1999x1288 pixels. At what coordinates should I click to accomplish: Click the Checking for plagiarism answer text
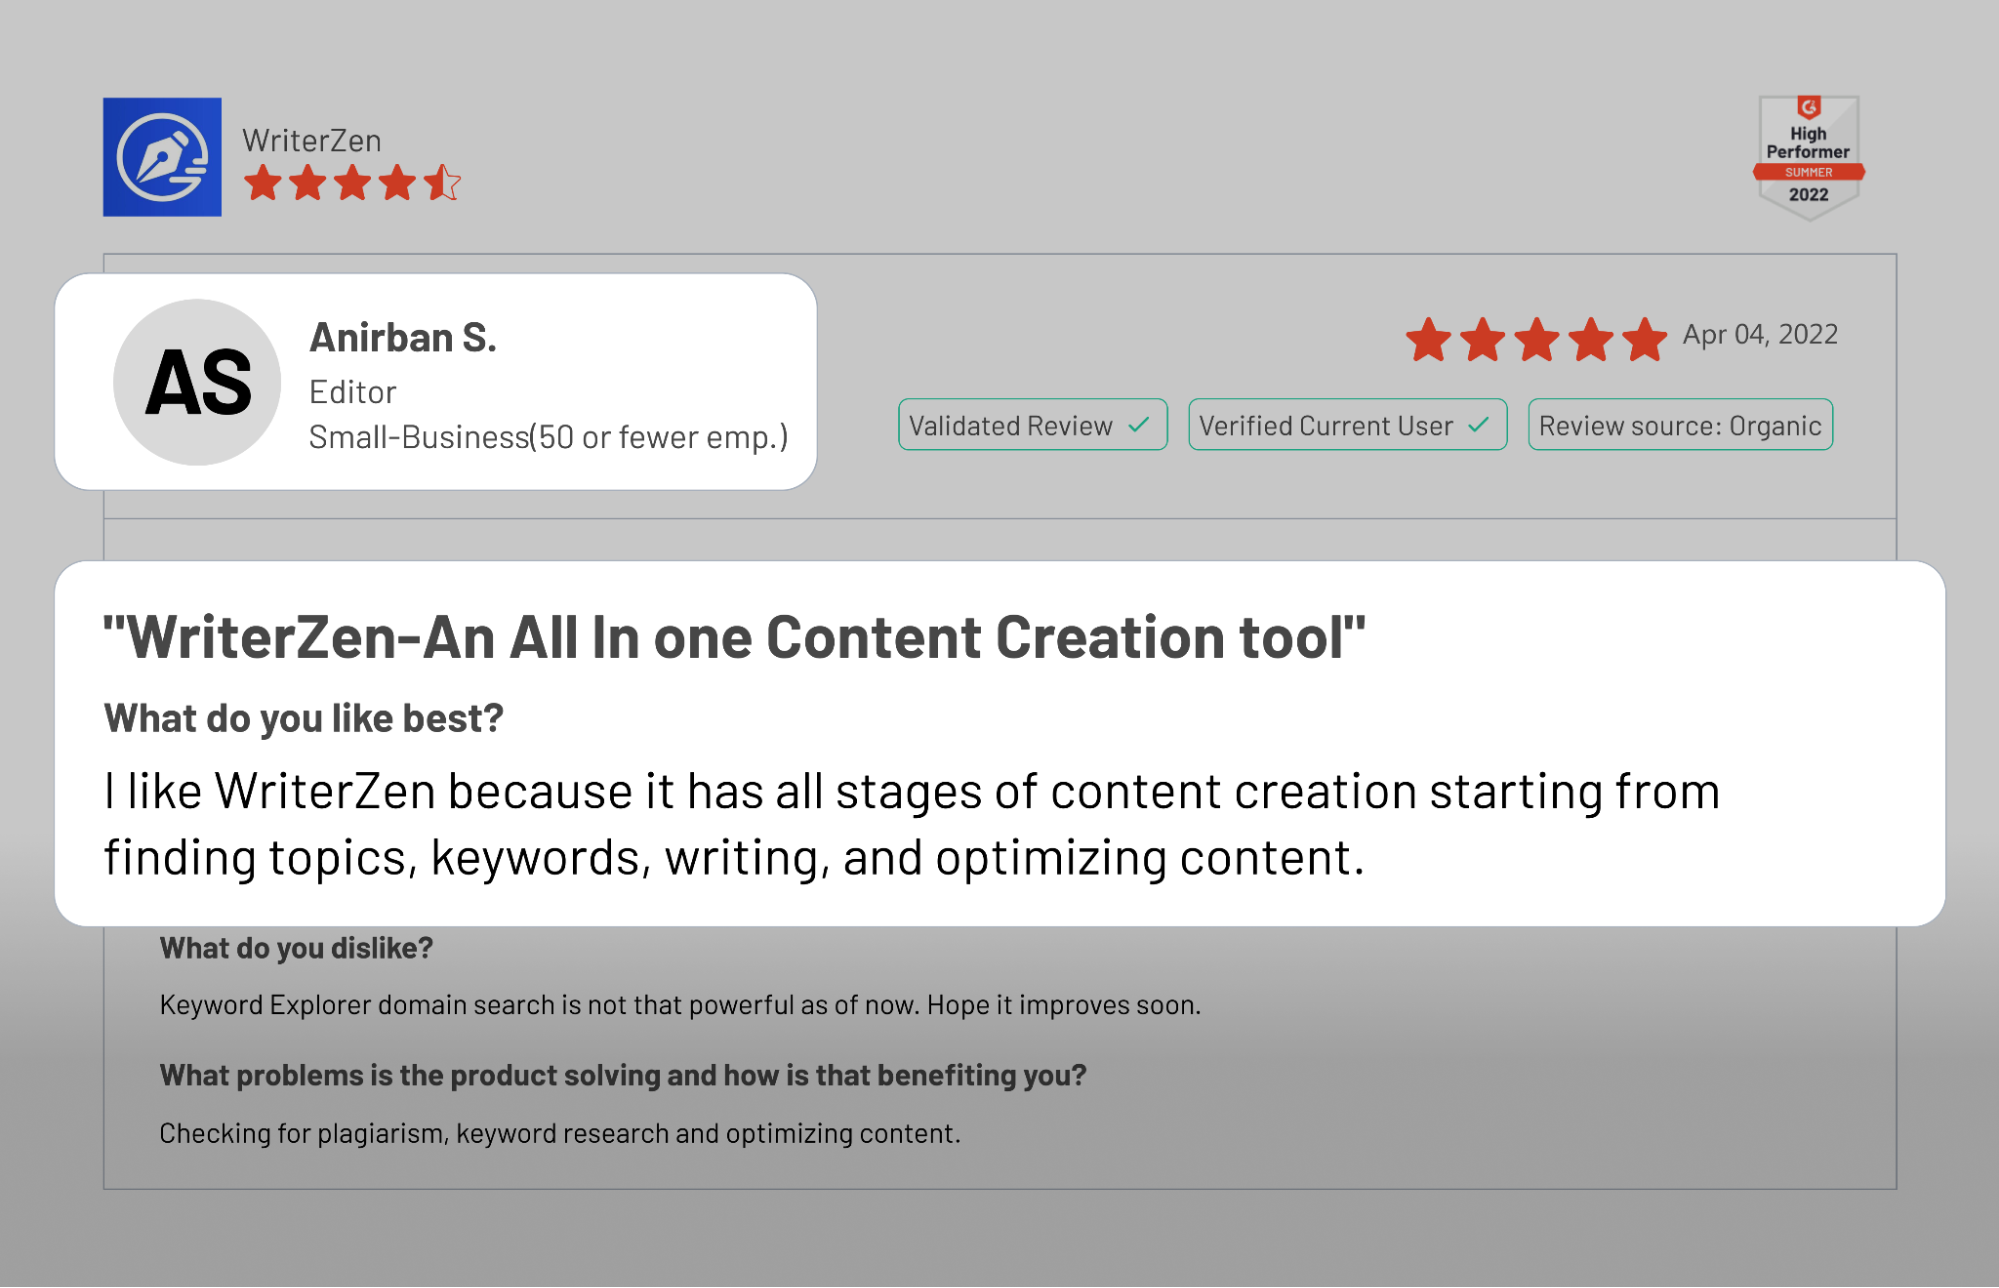[560, 1133]
